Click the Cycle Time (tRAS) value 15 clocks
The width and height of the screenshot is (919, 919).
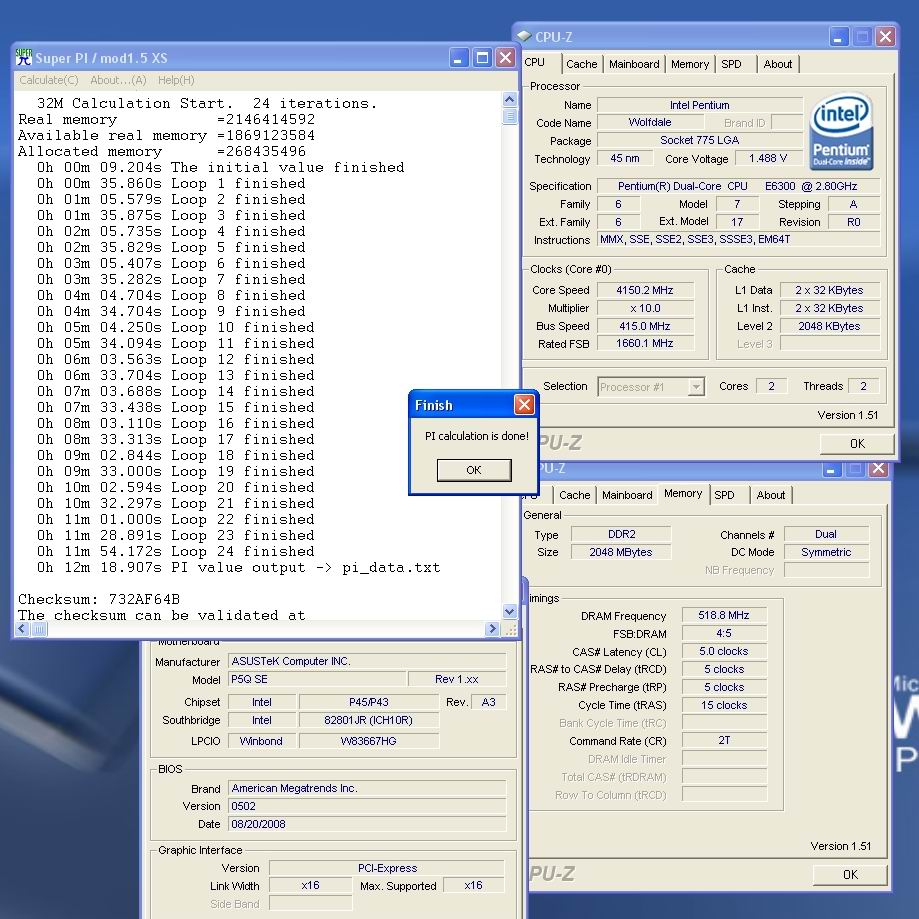pyautogui.click(x=724, y=705)
